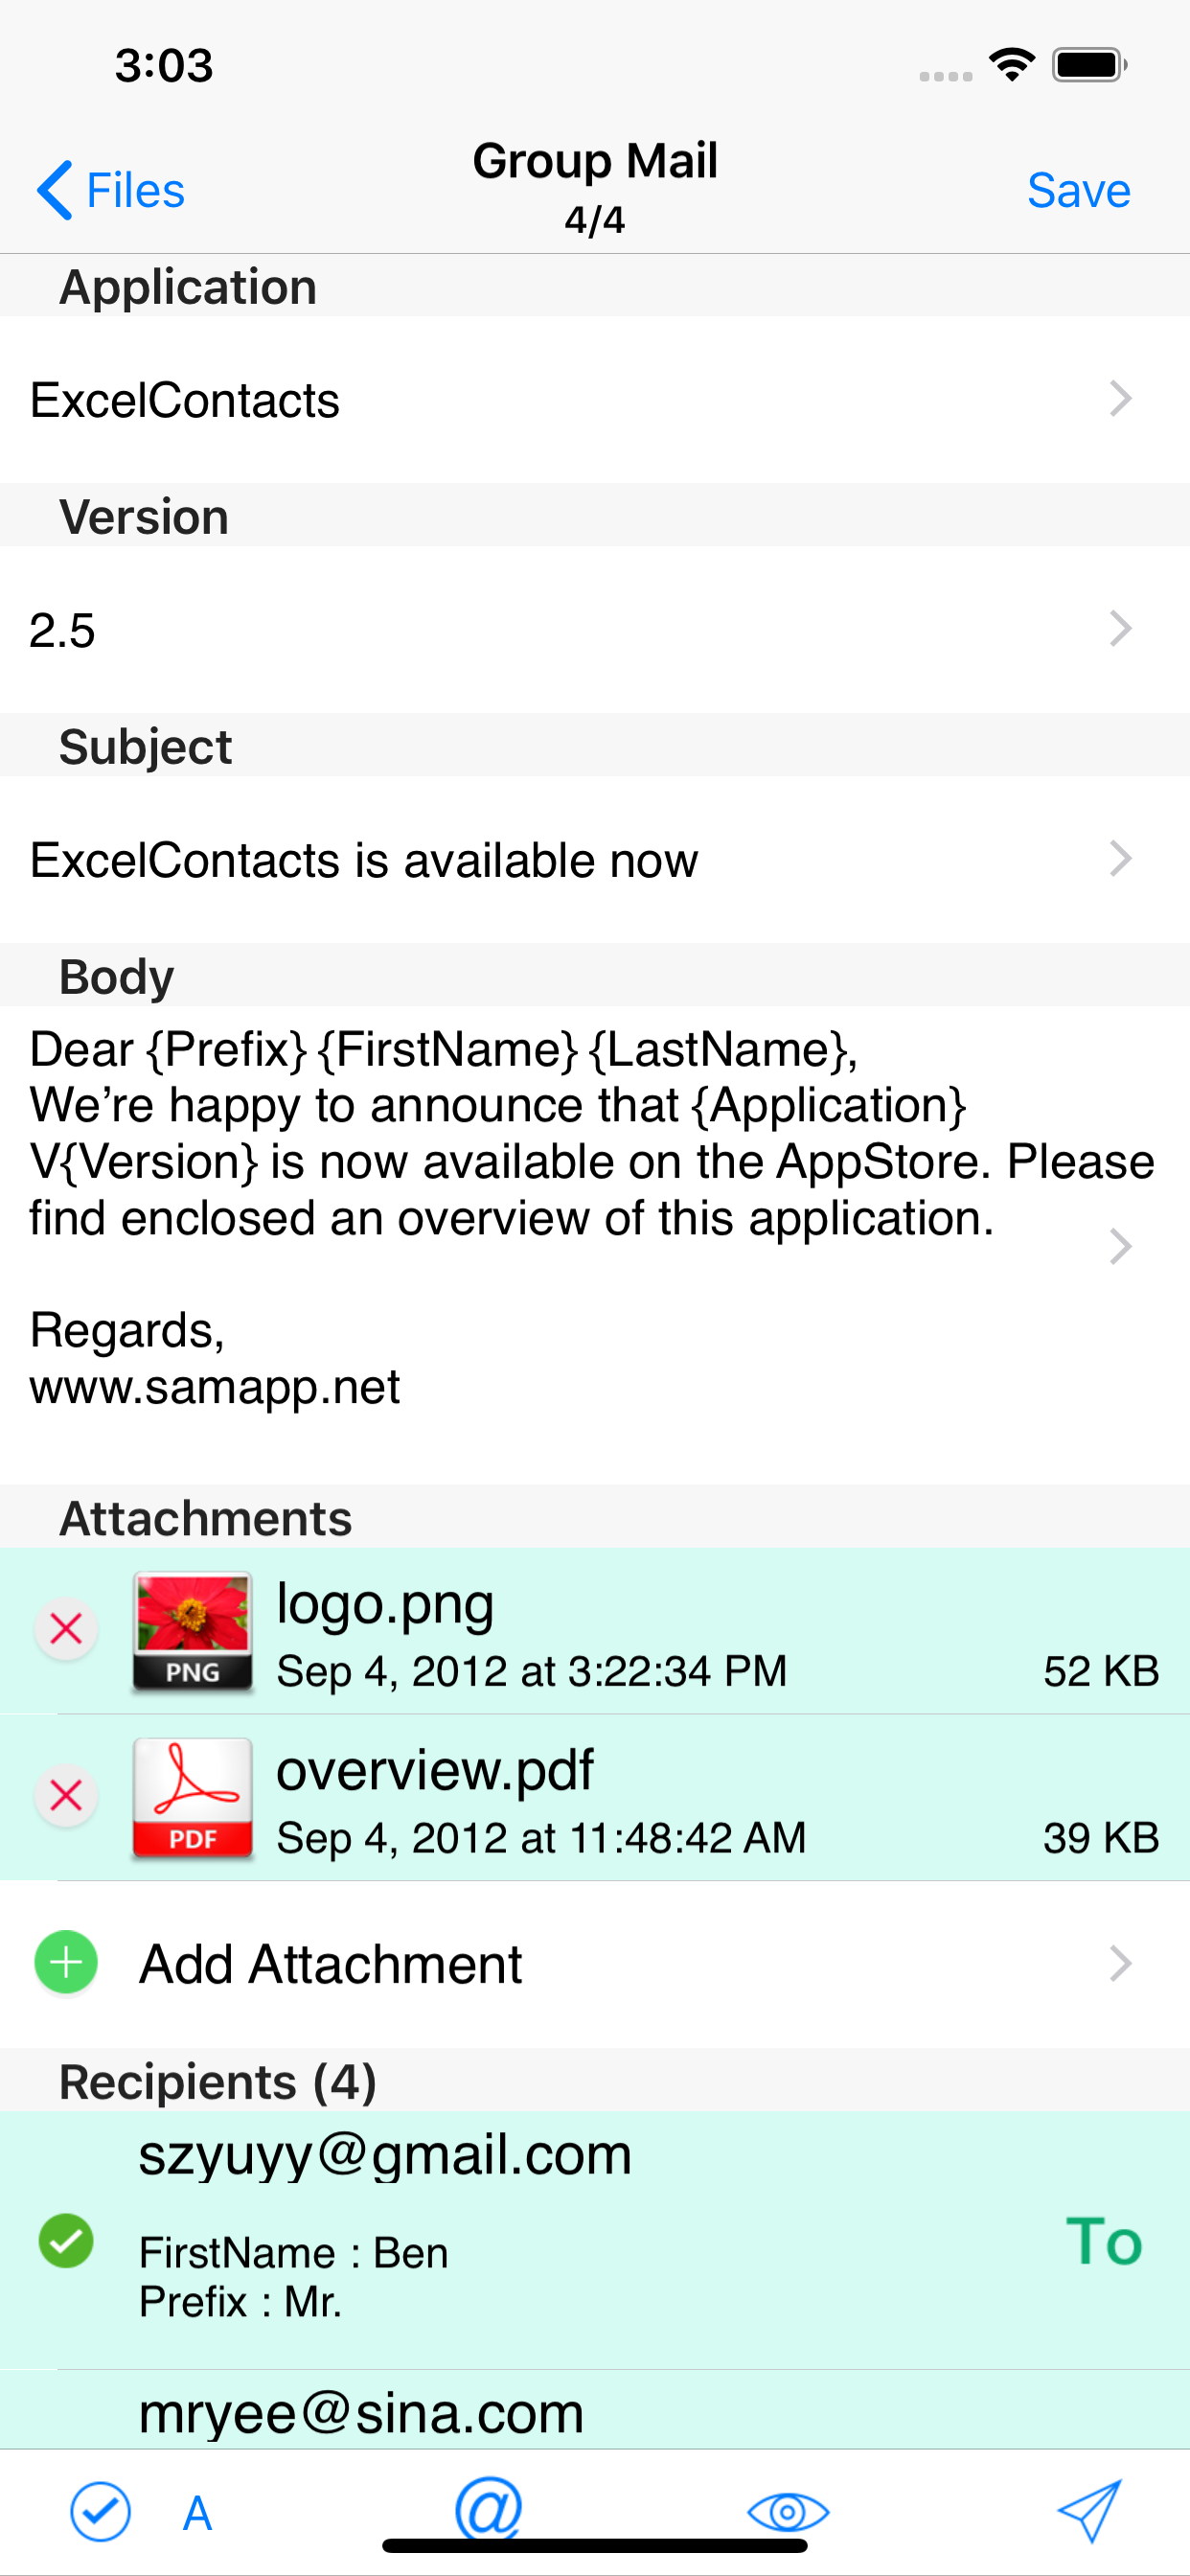
Task: Tap the green Add Attachment plus icon
Action: coord(66,1962)
